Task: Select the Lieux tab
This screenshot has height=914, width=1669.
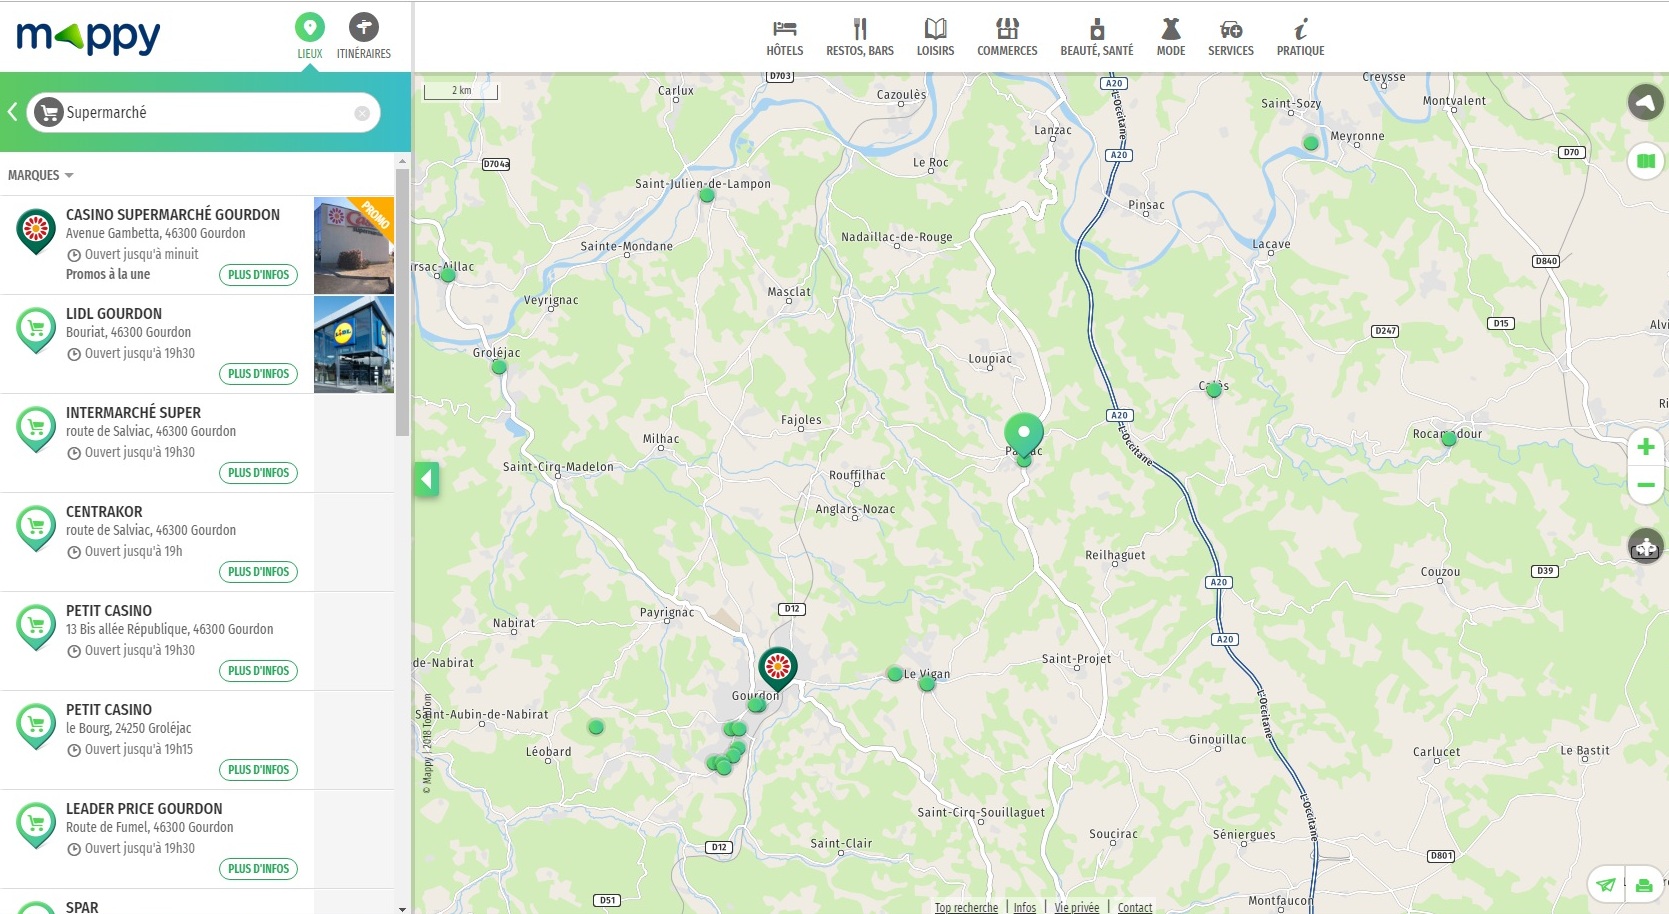Action: pyautogui.click(x=309, y=37)
